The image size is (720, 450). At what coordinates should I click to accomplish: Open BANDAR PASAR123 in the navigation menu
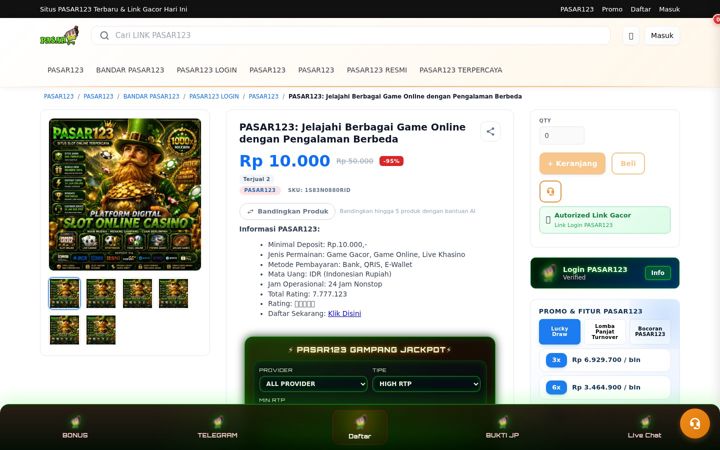pos(130,70)
